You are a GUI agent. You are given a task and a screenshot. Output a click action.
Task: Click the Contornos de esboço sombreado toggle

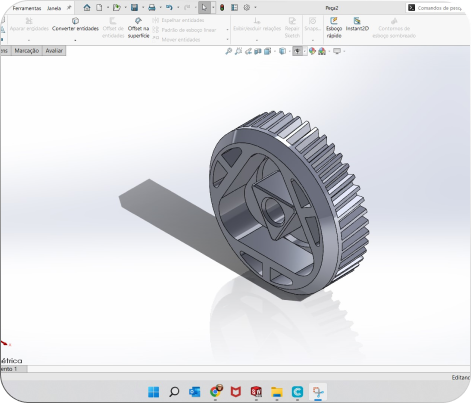point(394,28)
